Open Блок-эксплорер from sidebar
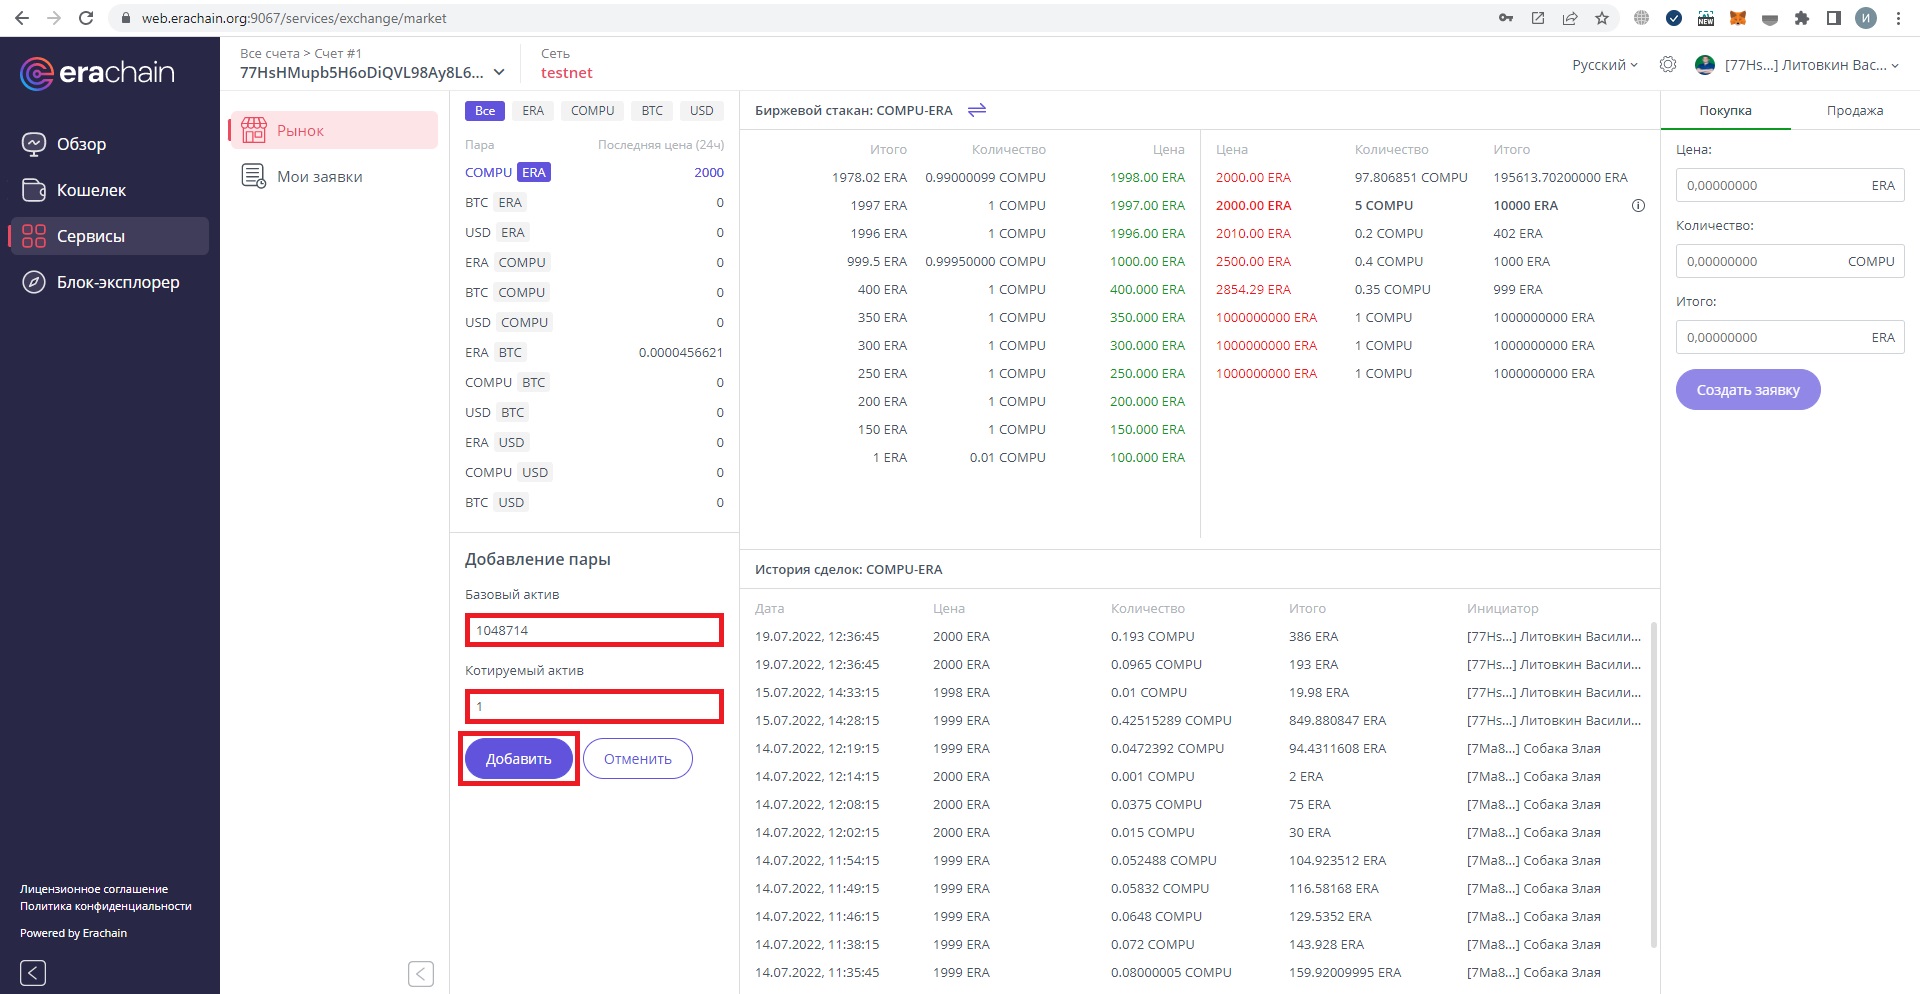Viewport: 1920px width, 994px height. click(117, 282)
